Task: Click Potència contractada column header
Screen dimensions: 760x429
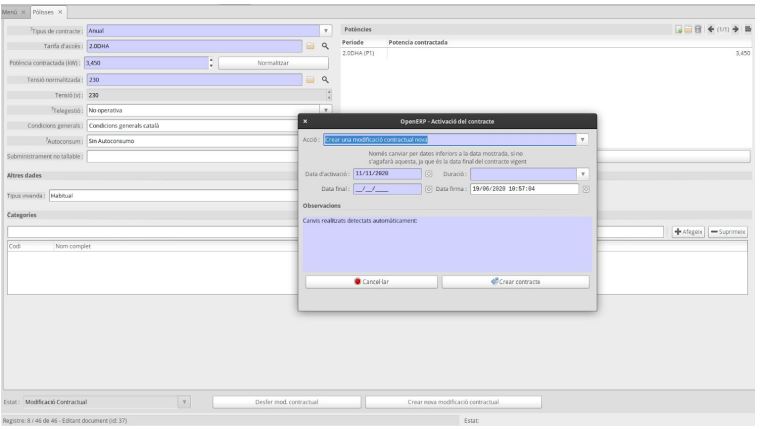Action: point(418,43)
